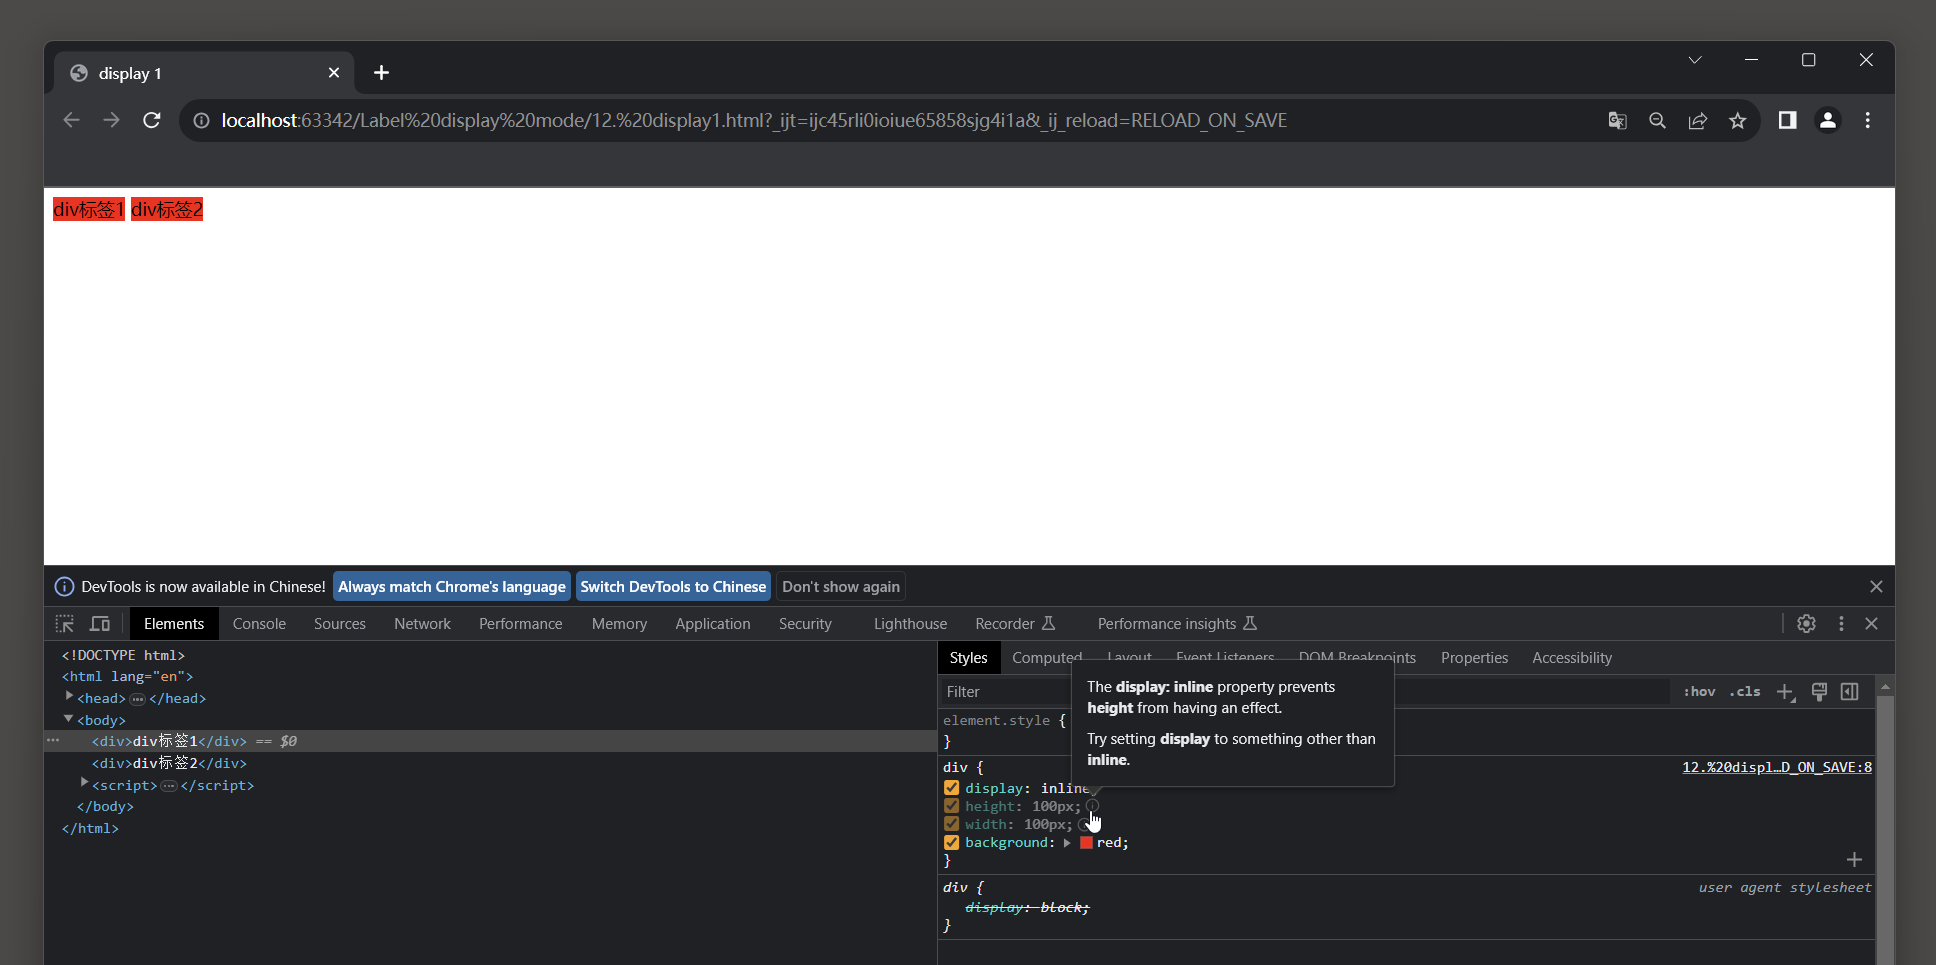Expand the background shorthand property
Screen dimensions: 1936x965
pos(1067,843)
